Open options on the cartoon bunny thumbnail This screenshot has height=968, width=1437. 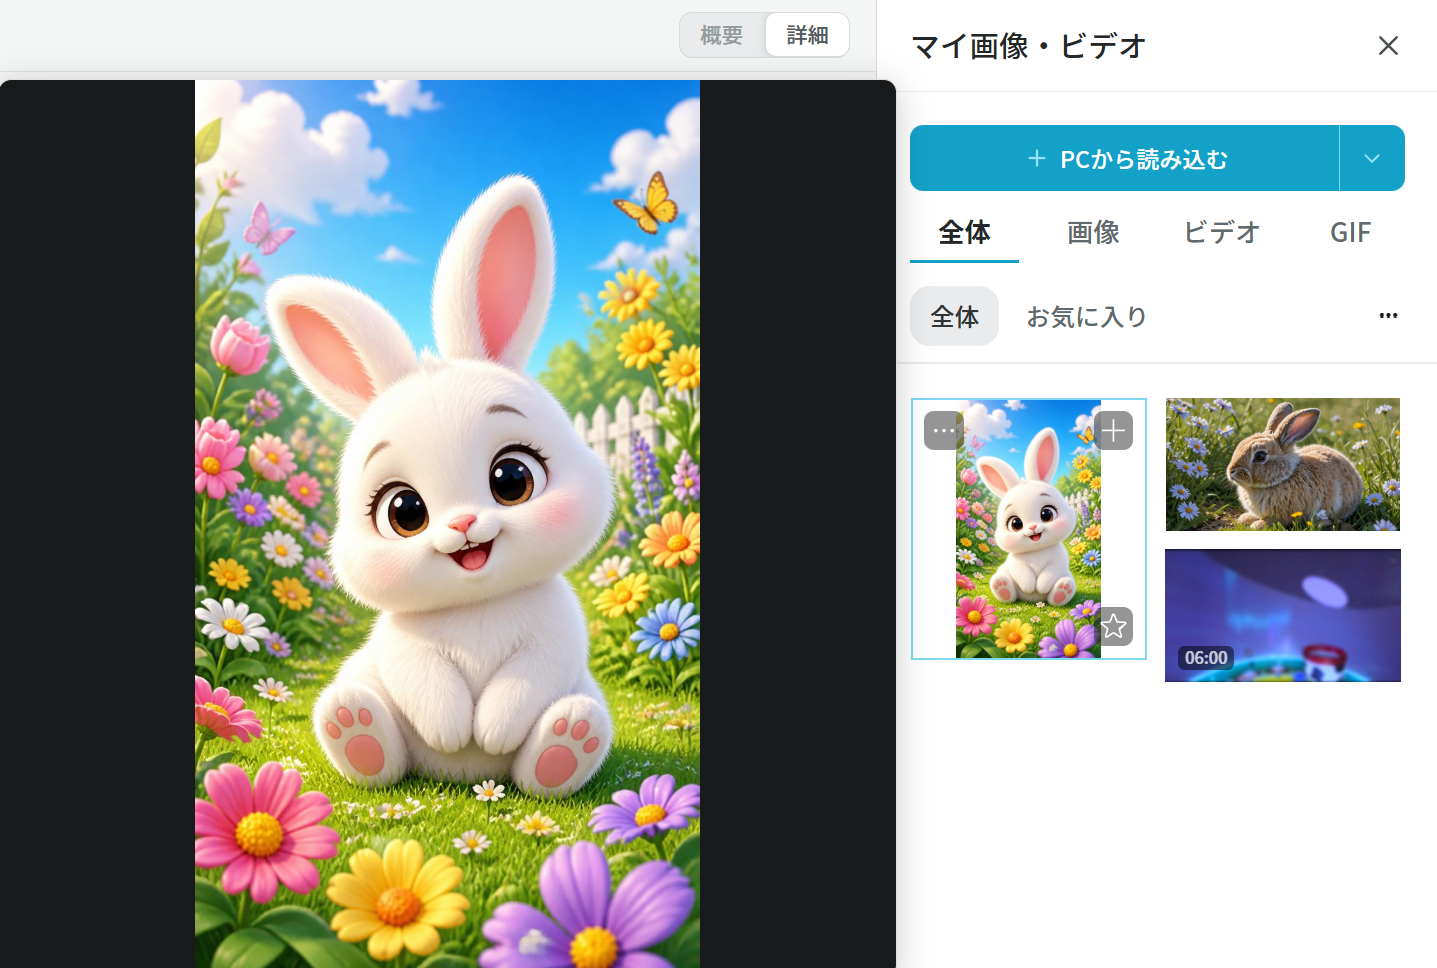pos(943,431)
